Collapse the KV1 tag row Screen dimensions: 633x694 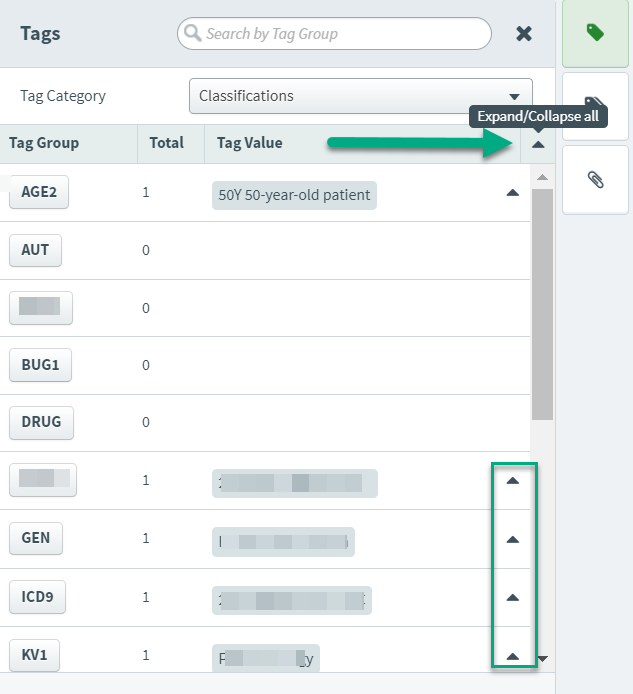pyautogui.click(x=513, y=656)
